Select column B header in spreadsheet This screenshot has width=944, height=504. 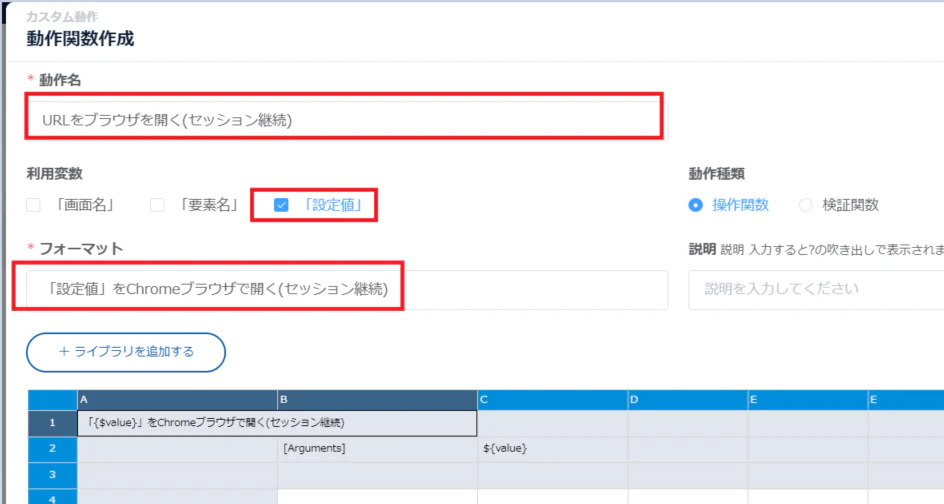point(377,400)
